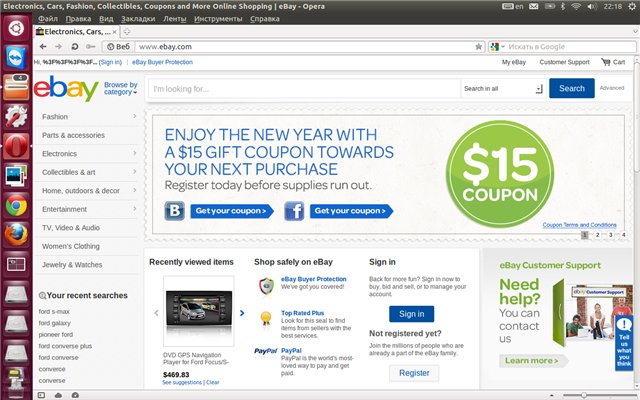The width and height of the screenshot is (640, 400).
Task: Open the Инструменты menu
Action: (x=218, y=19)
